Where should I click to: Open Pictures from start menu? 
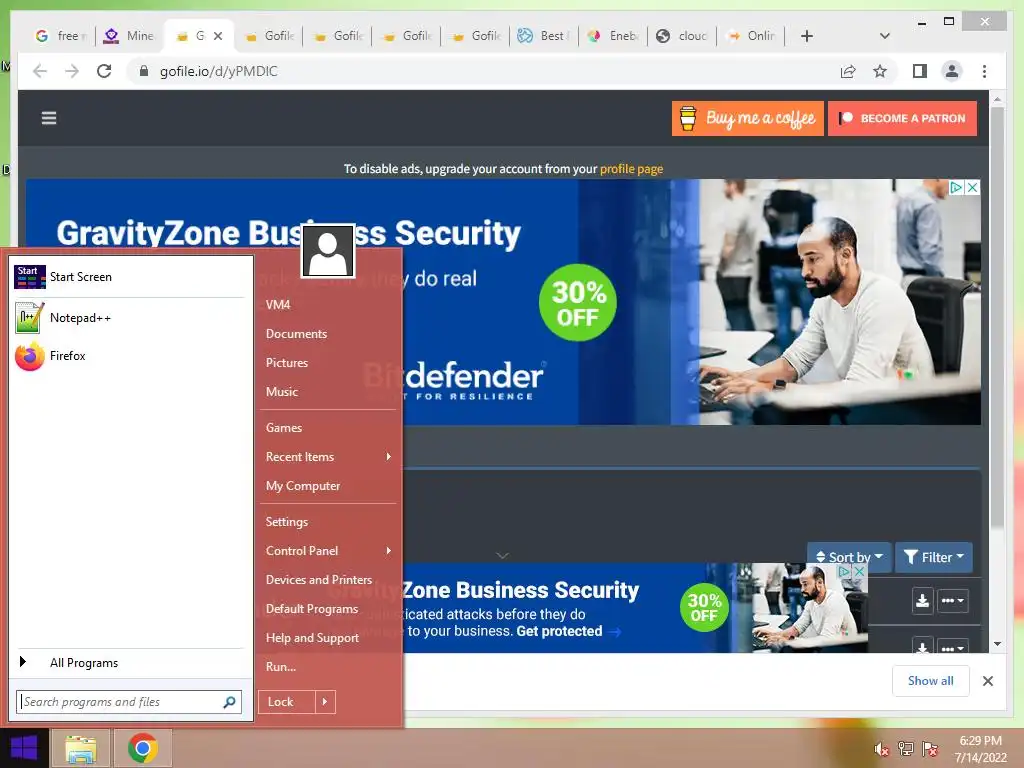point(287,362)
